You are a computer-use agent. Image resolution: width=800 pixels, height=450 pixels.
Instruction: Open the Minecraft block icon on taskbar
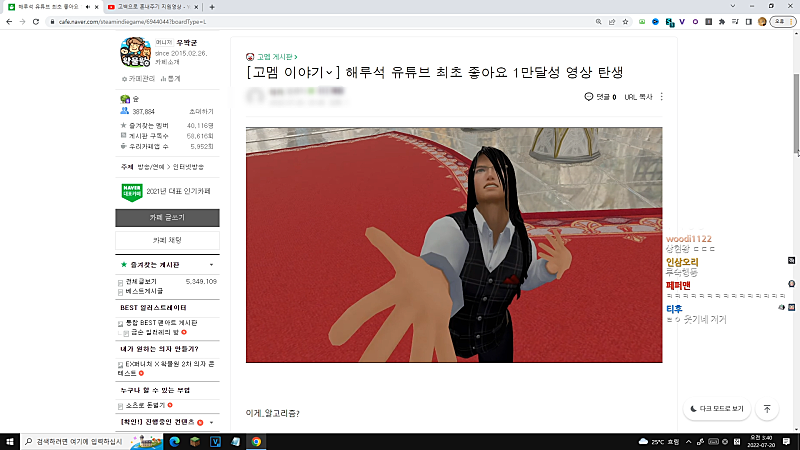pos(195,442)
